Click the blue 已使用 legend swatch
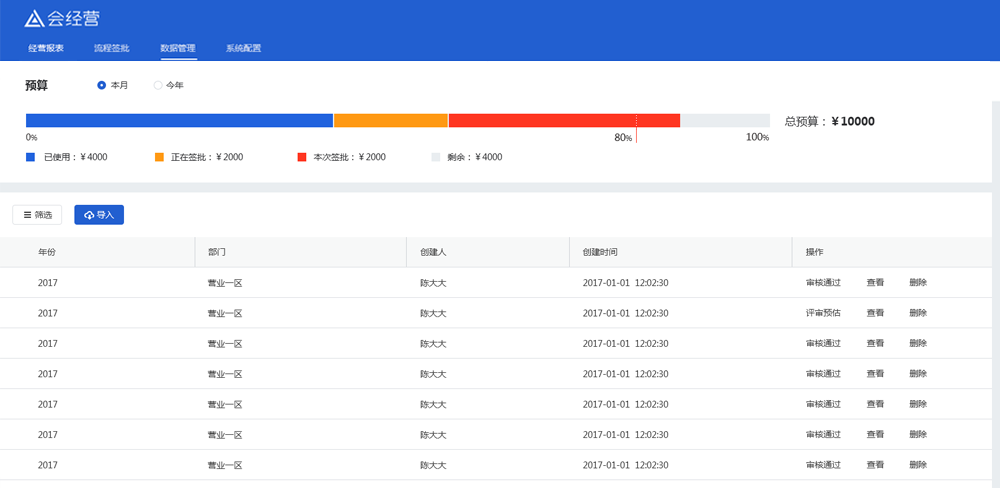 click(x=30, y=157)
